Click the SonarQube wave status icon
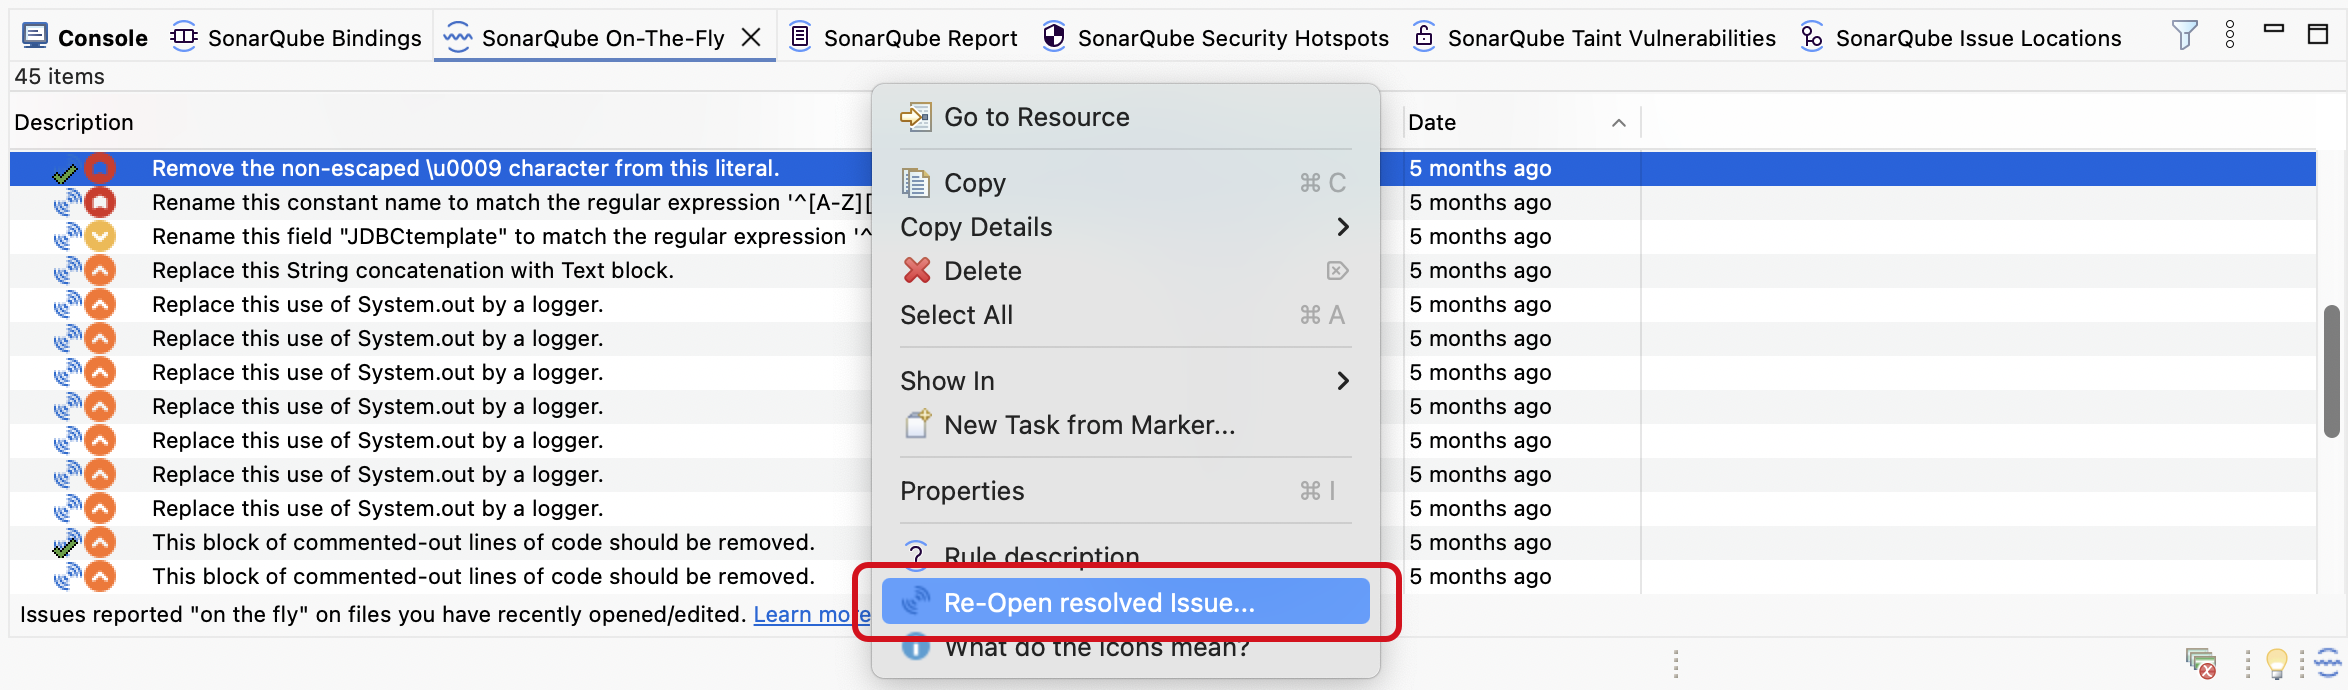The height and width of the screenshot is (690, 2348). [2328, 662]
